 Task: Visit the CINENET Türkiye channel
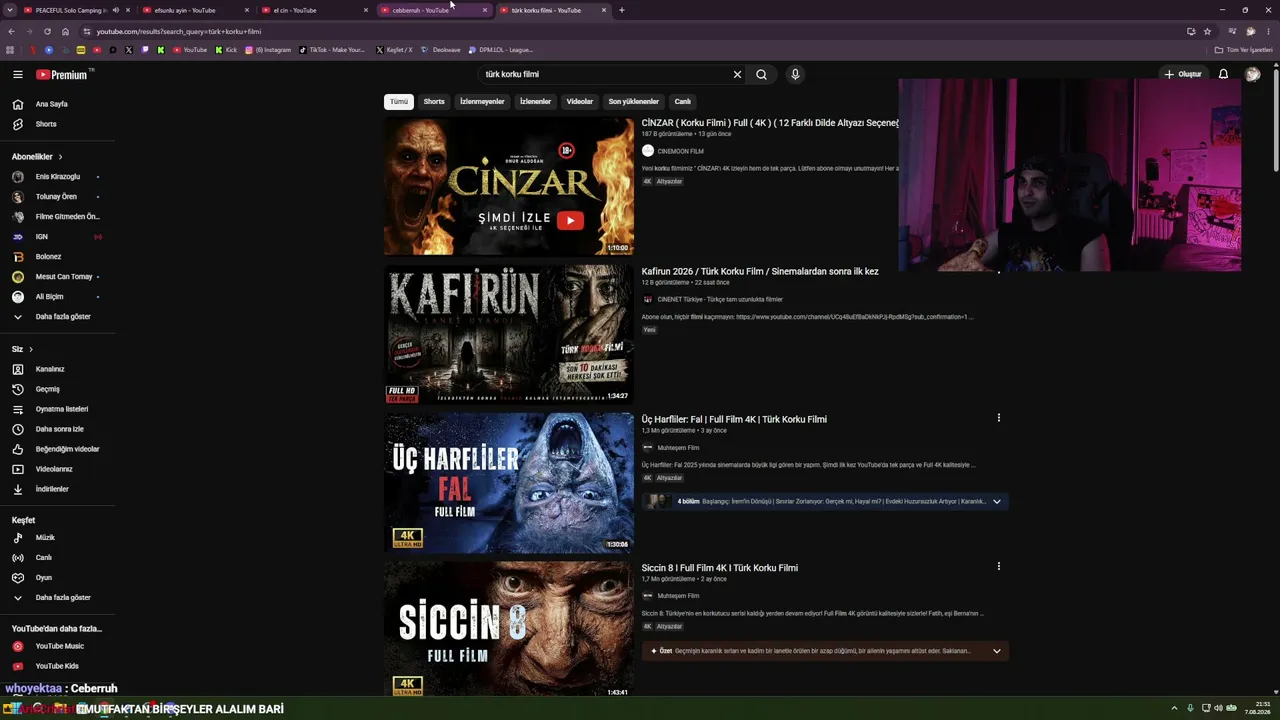click(720, 299)
